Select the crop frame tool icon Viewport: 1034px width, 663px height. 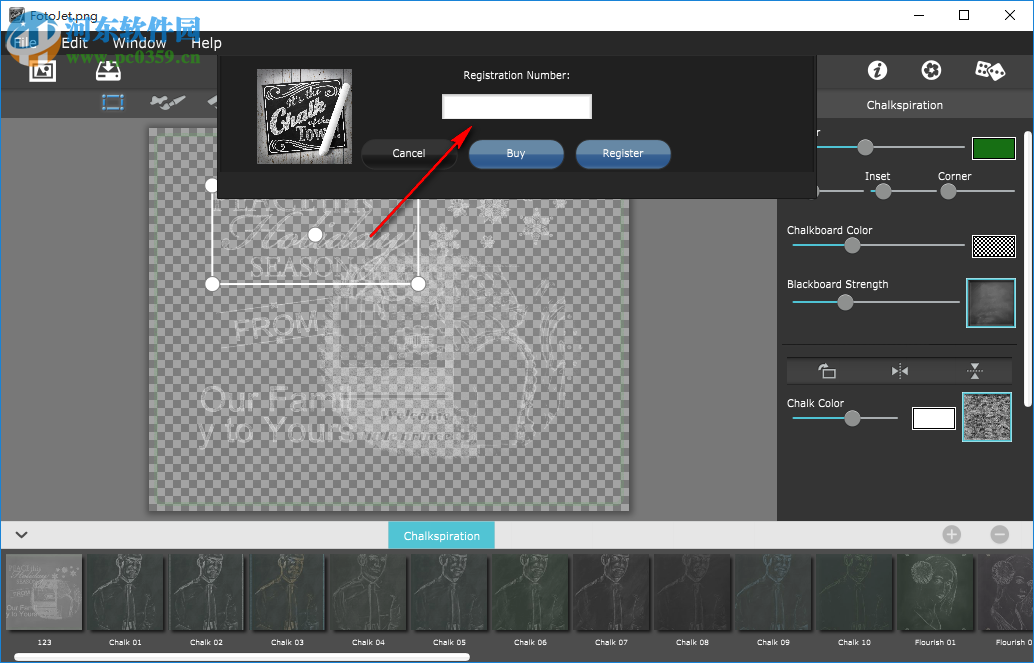(113, 102)
